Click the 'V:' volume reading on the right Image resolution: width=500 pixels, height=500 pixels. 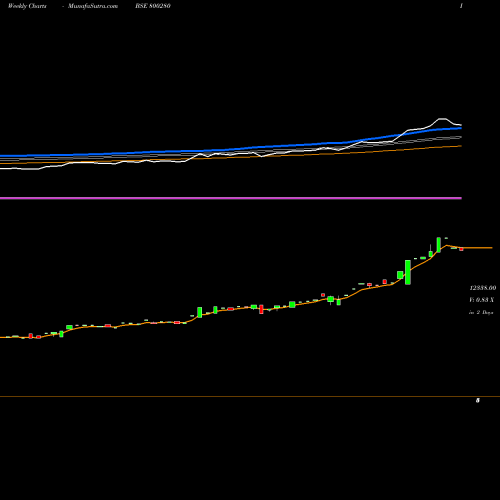pyautogui.click(x=481, y=300)
